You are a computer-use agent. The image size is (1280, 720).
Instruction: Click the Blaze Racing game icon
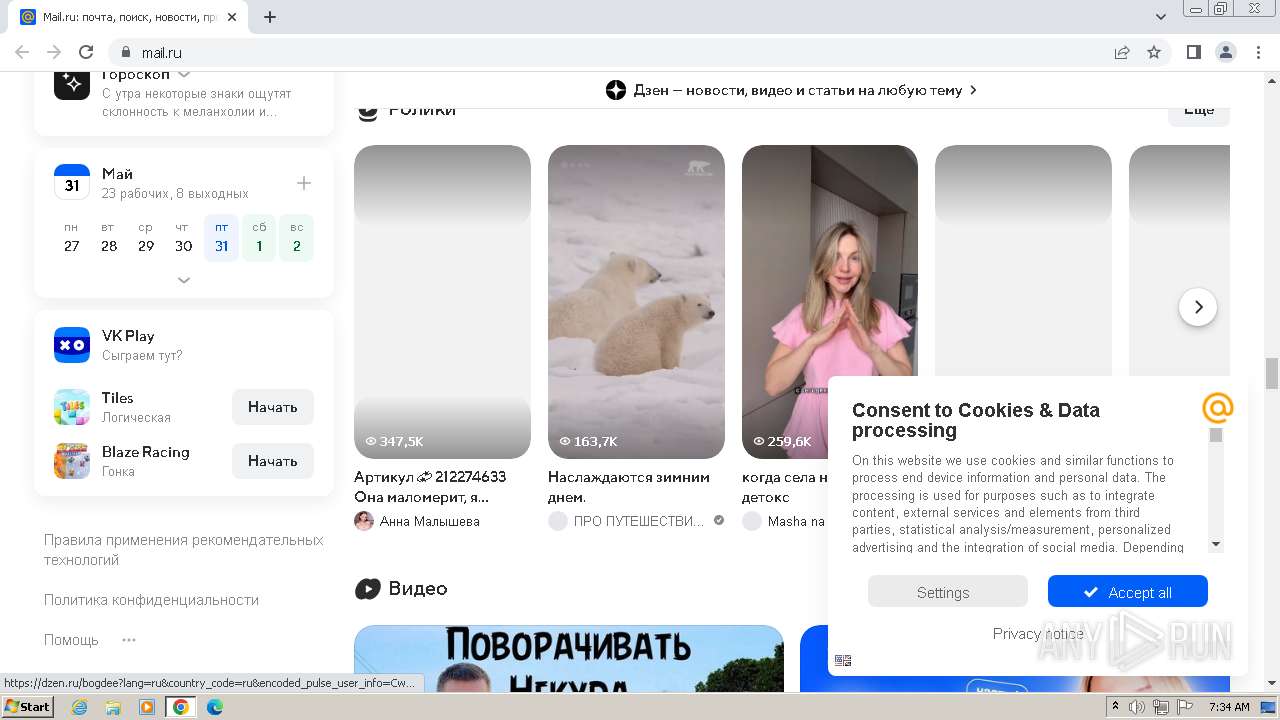pyautogui.click(x=72, y=461)
